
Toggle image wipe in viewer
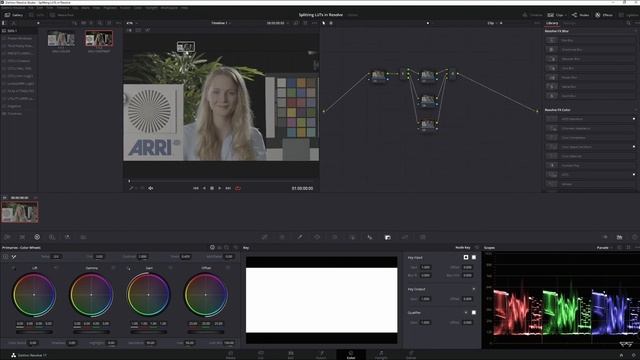[x=129, y=30]
